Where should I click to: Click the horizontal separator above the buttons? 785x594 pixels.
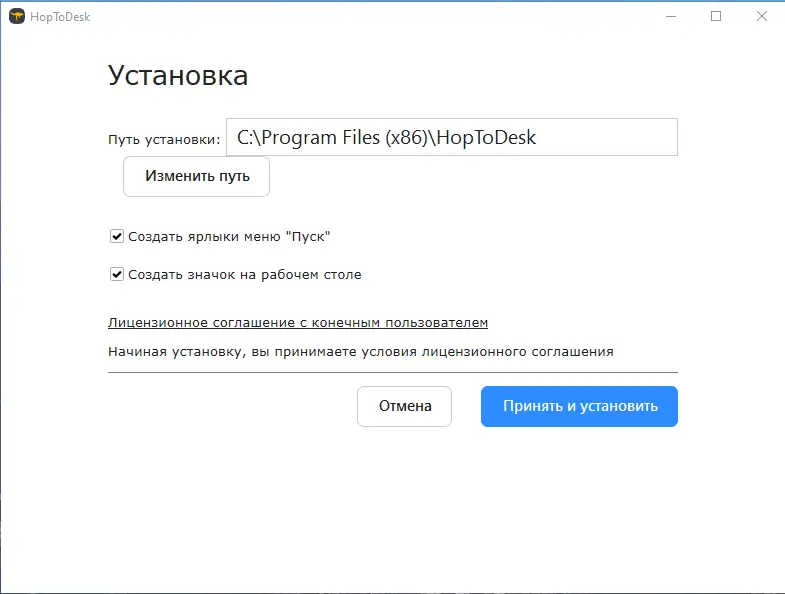[x=392, y=372]
